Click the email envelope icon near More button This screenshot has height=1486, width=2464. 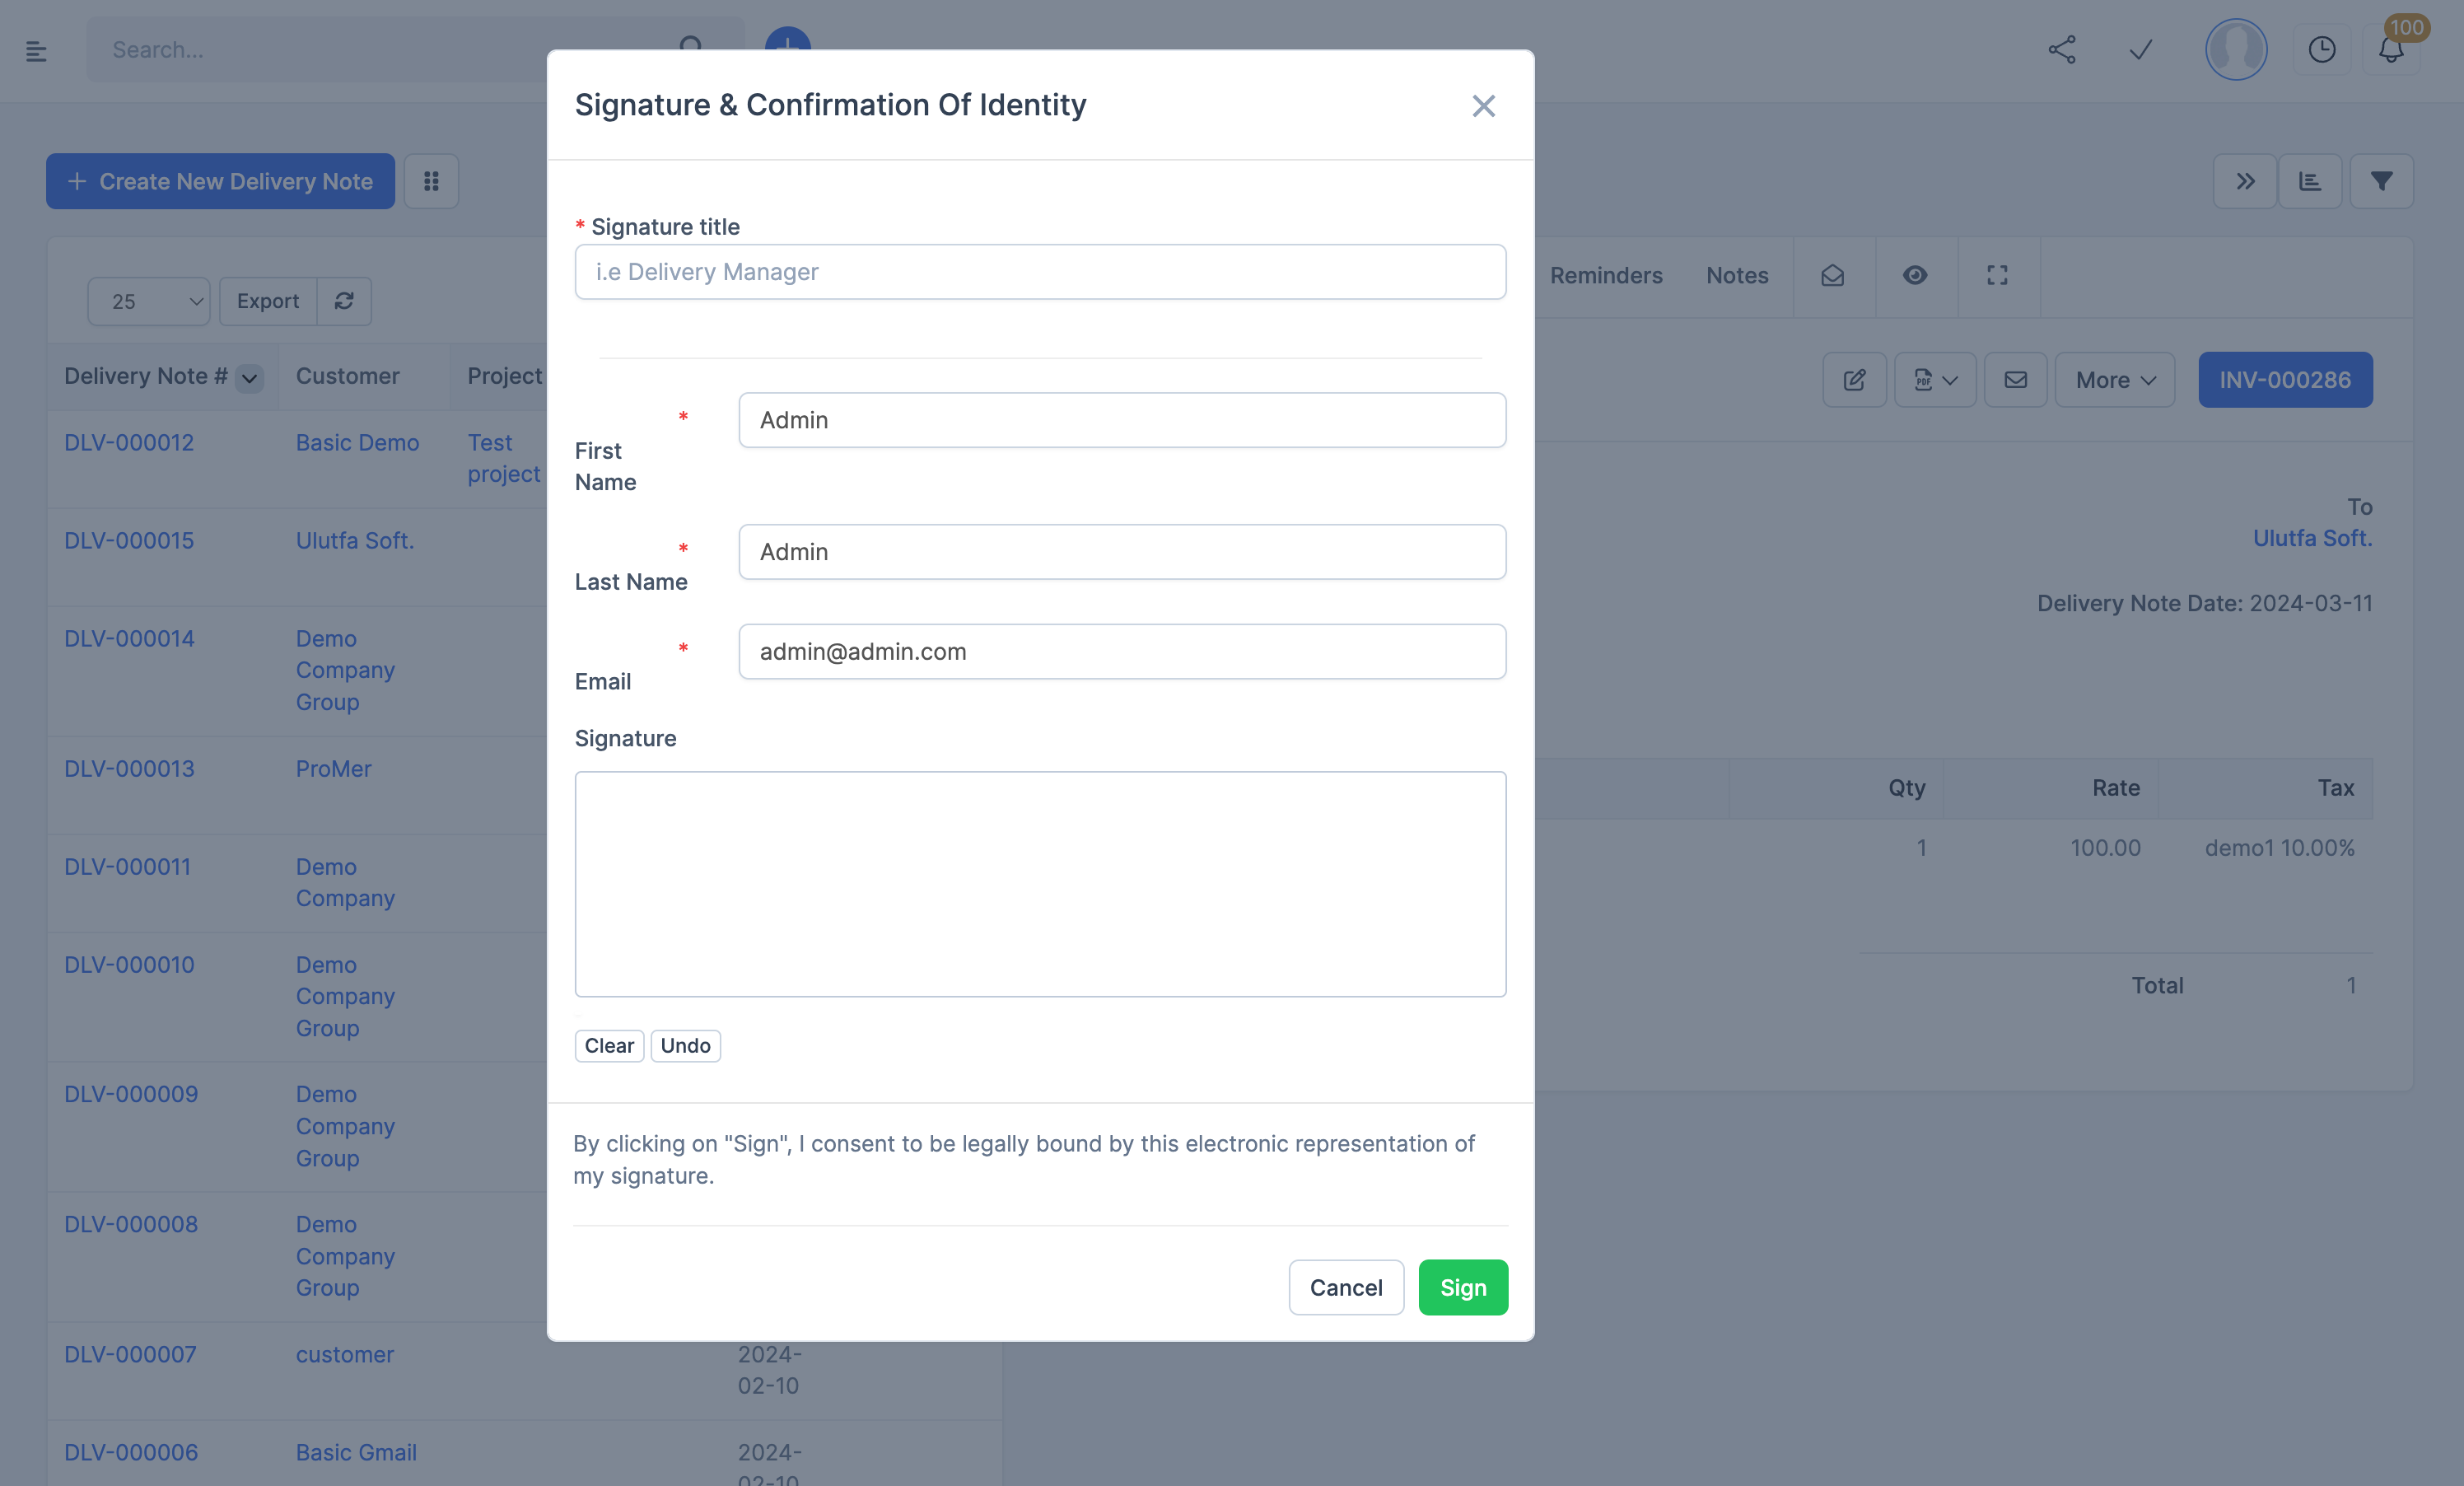[x=2016, y=380]
